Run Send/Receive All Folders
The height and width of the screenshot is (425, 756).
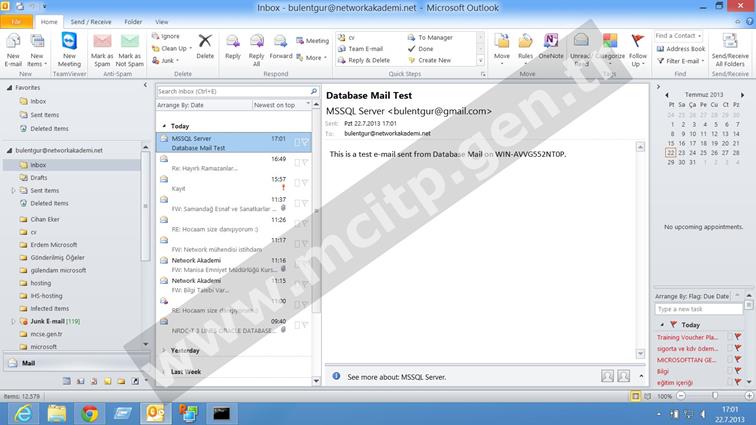point(729,50)
